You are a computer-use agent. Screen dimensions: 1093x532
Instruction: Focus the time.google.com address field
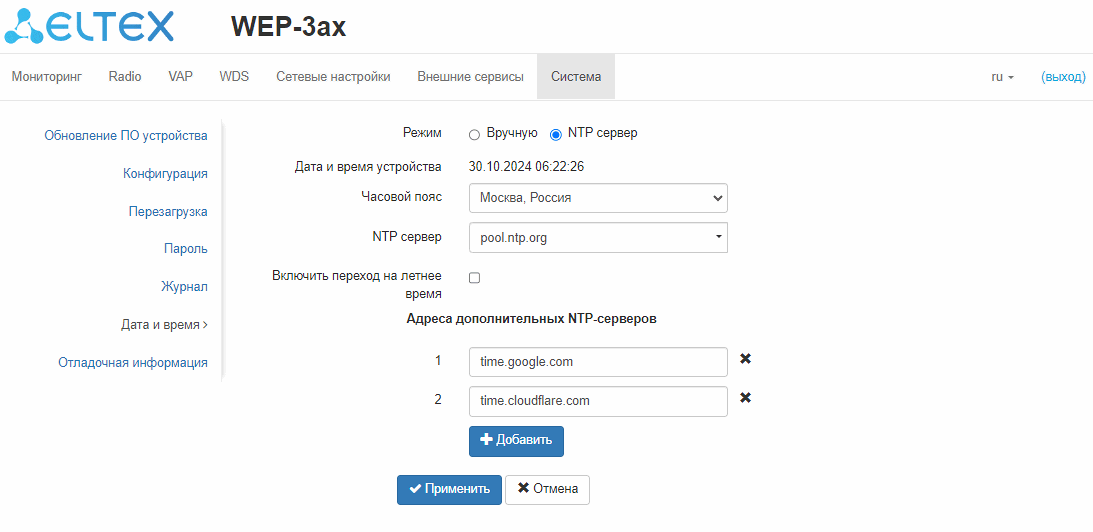pyautogui.click(x=597, y=362)
